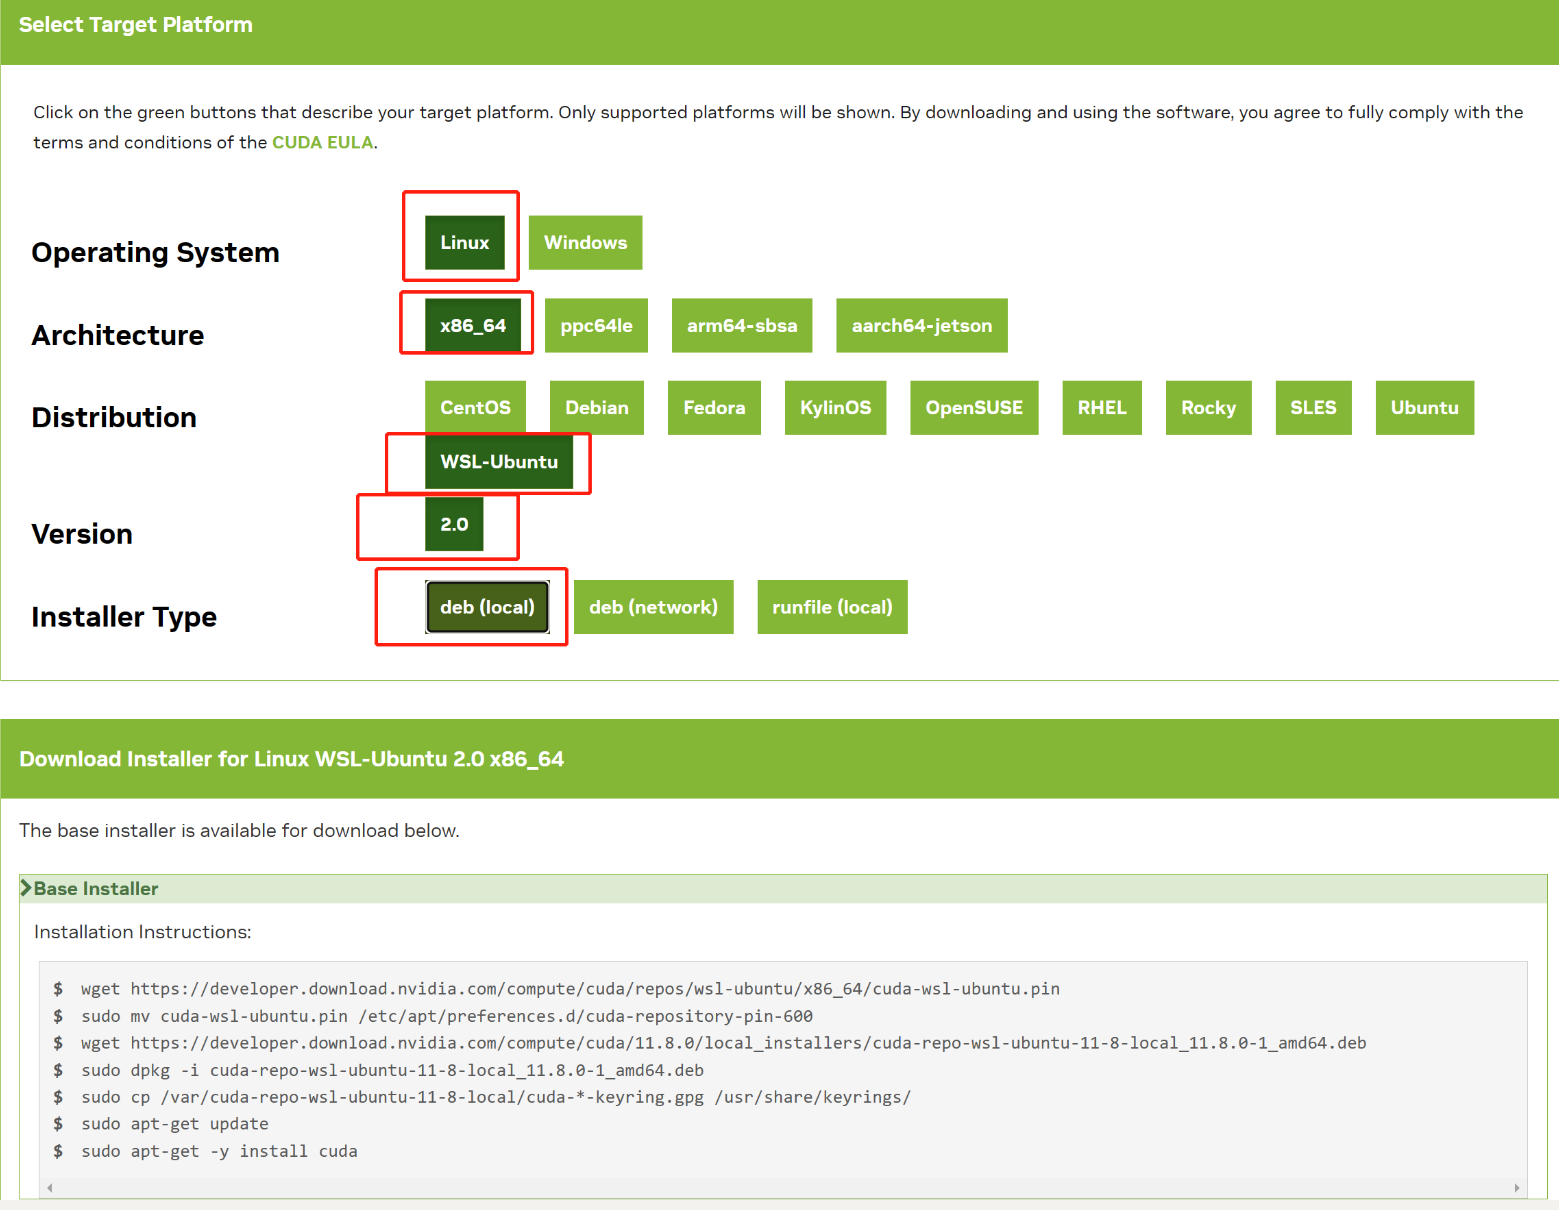
Task: Select KylinOS distribution
Action: [x=835, y=407]
